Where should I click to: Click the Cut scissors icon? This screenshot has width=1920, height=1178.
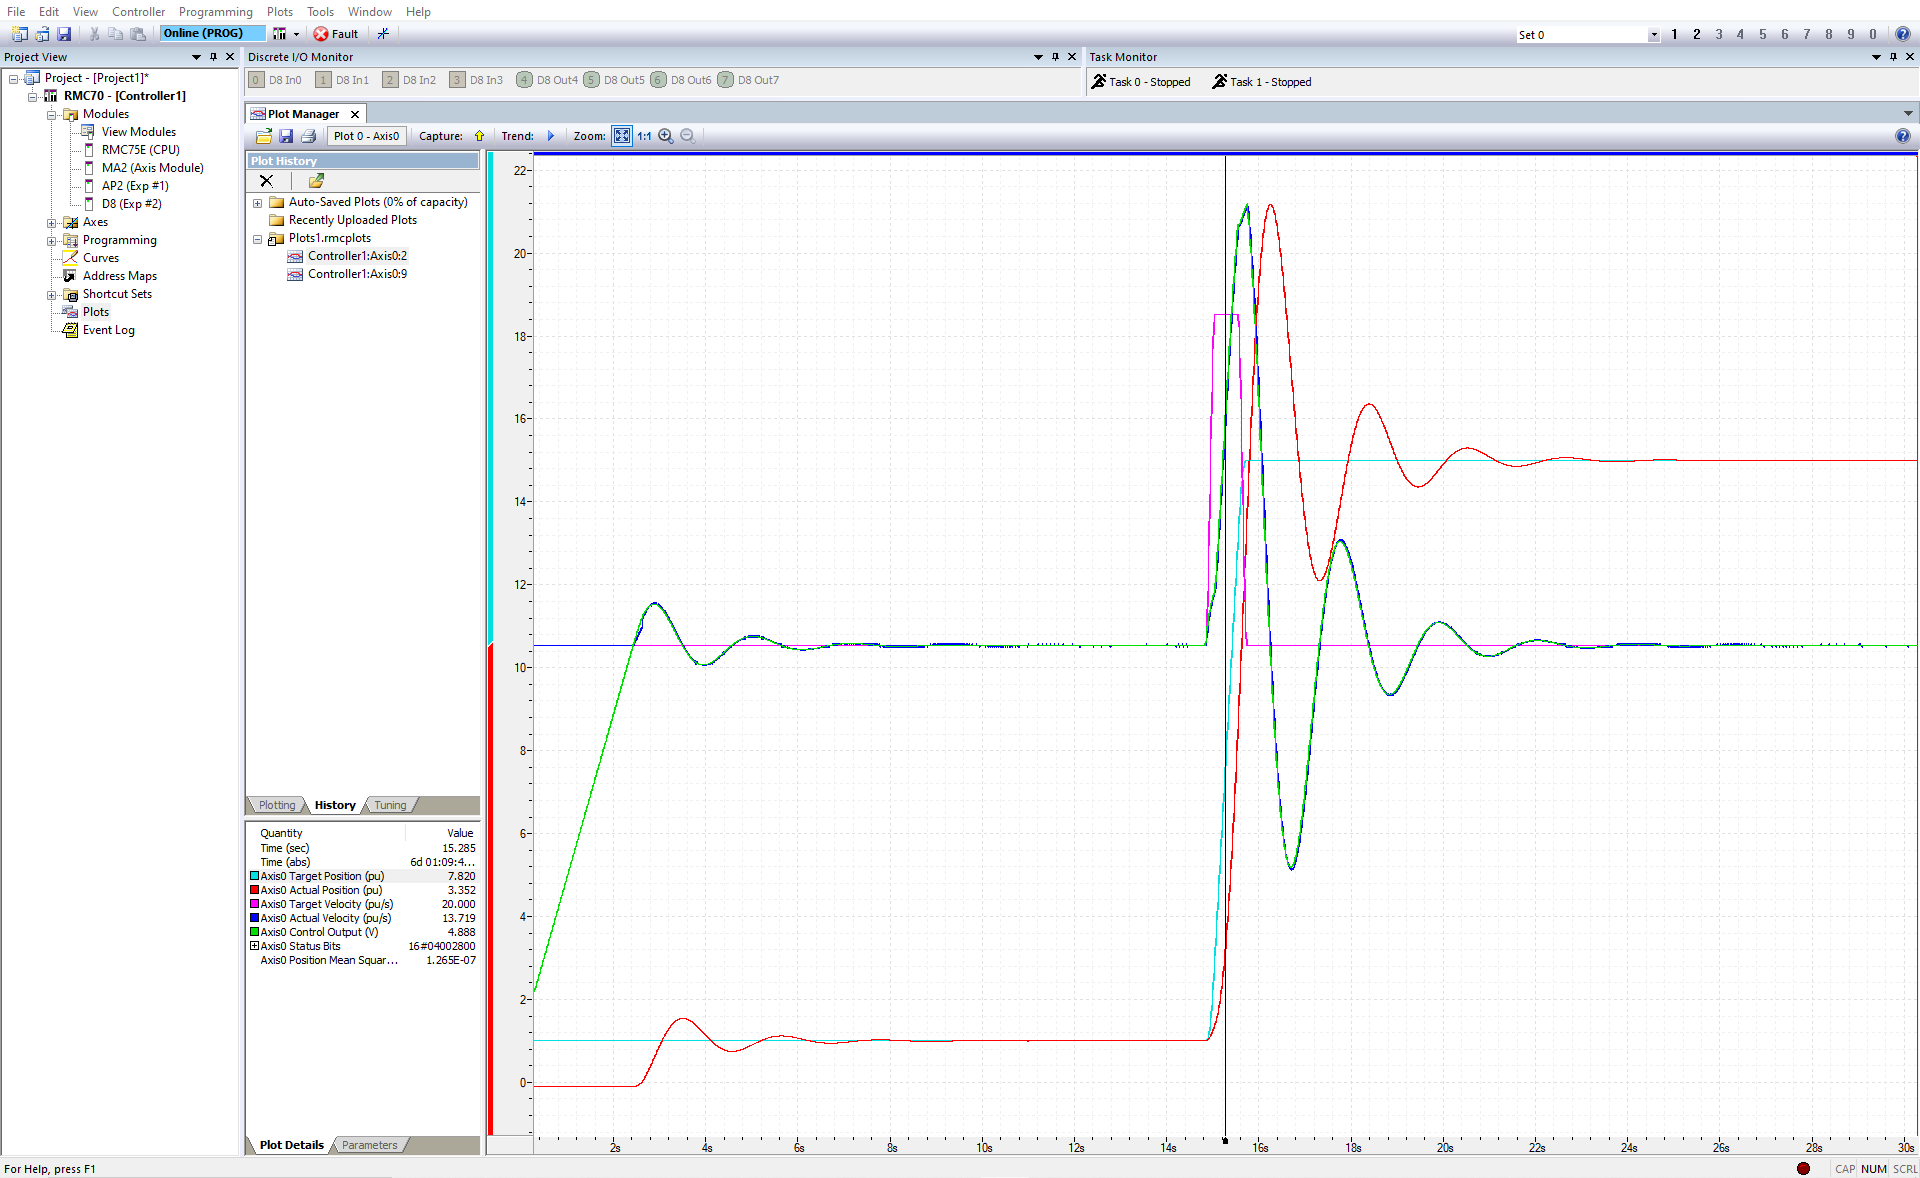tap(95, 34)
